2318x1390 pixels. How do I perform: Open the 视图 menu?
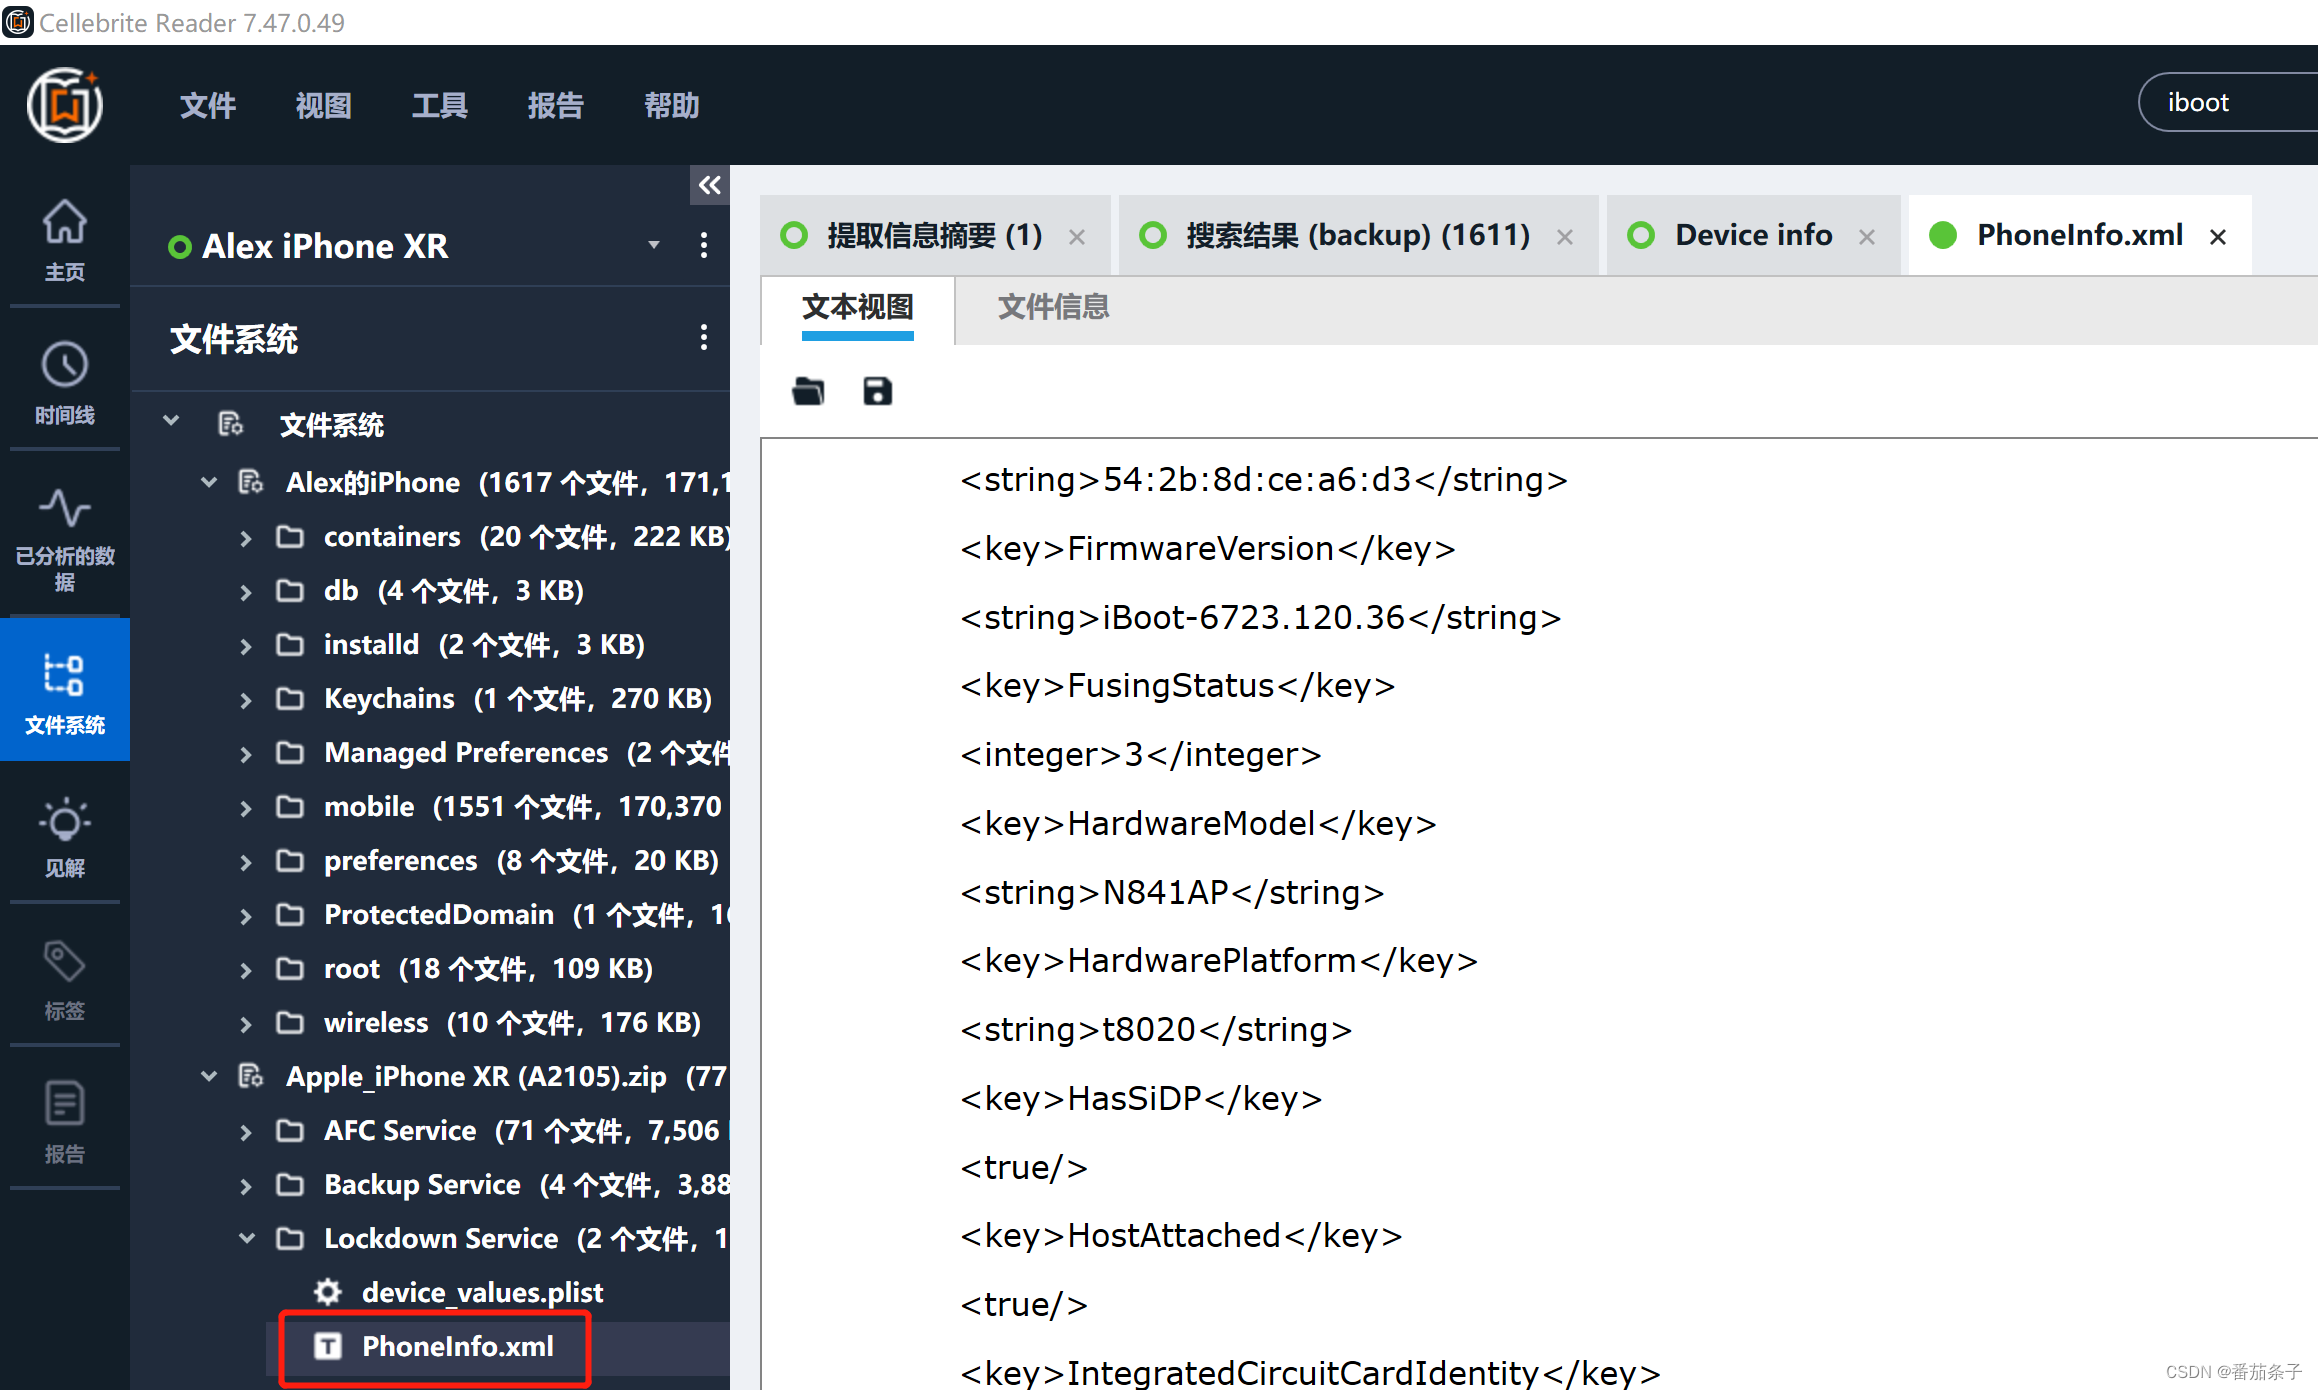click(x=323, y=105)
